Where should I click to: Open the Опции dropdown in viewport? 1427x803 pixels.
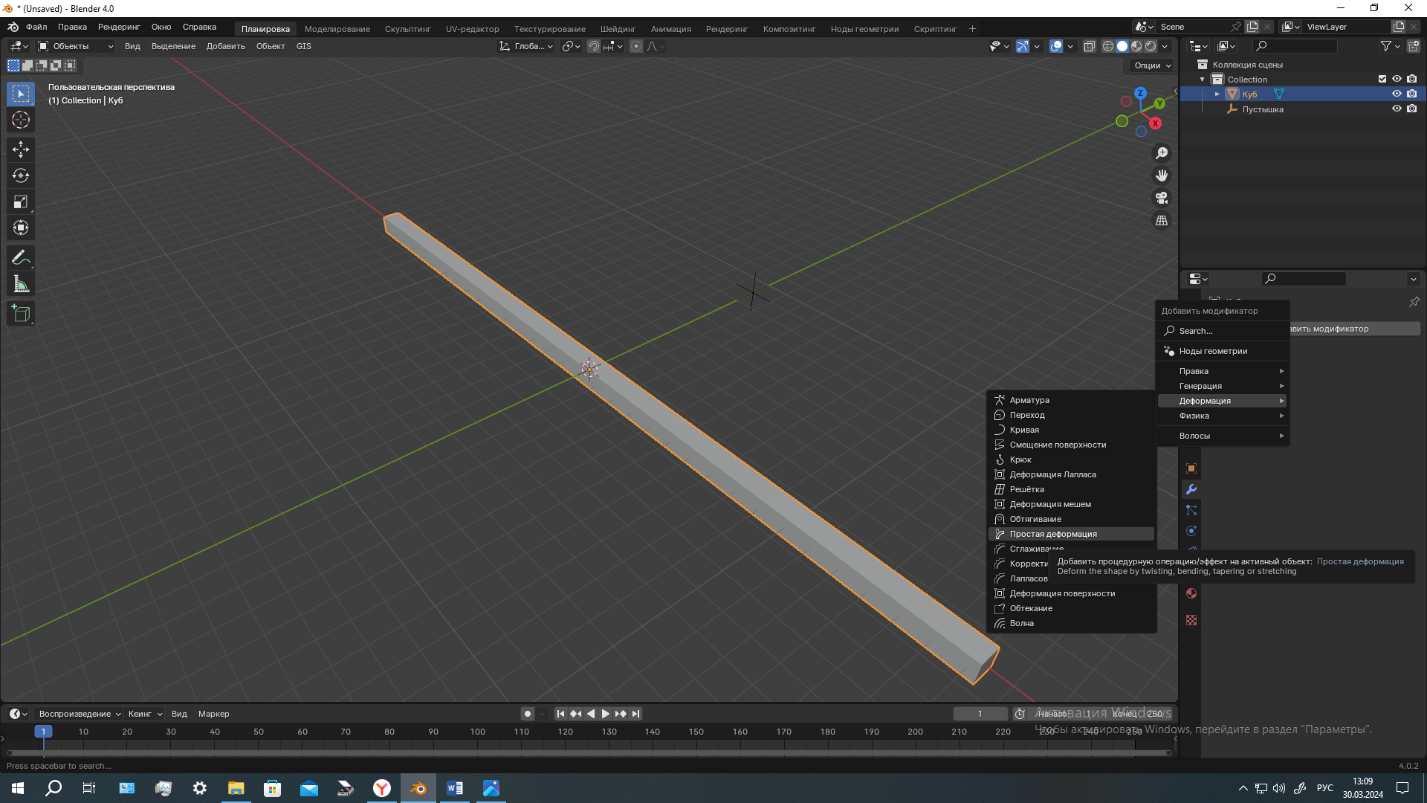pos(1152,65)
